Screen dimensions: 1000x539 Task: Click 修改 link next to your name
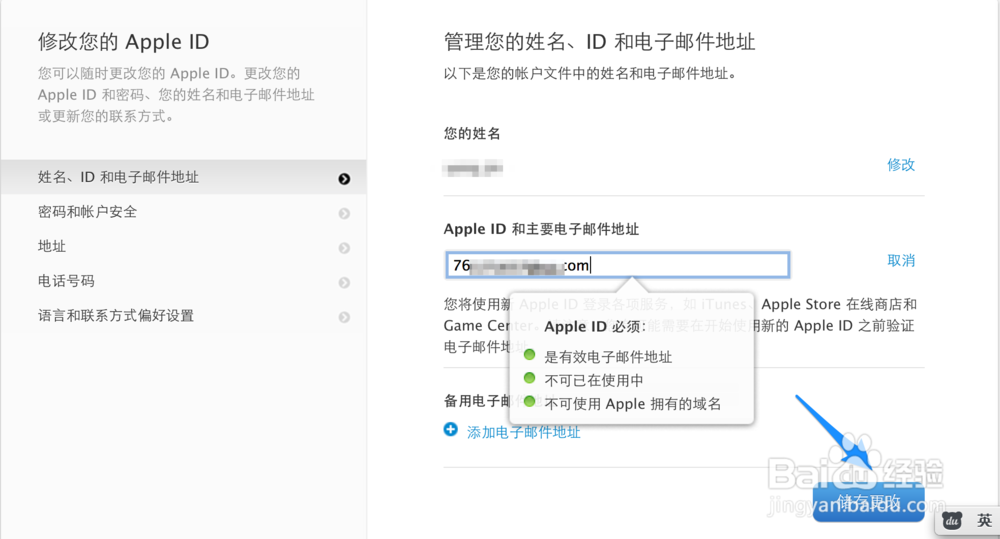pyautogui.click(x=901, y=164)
